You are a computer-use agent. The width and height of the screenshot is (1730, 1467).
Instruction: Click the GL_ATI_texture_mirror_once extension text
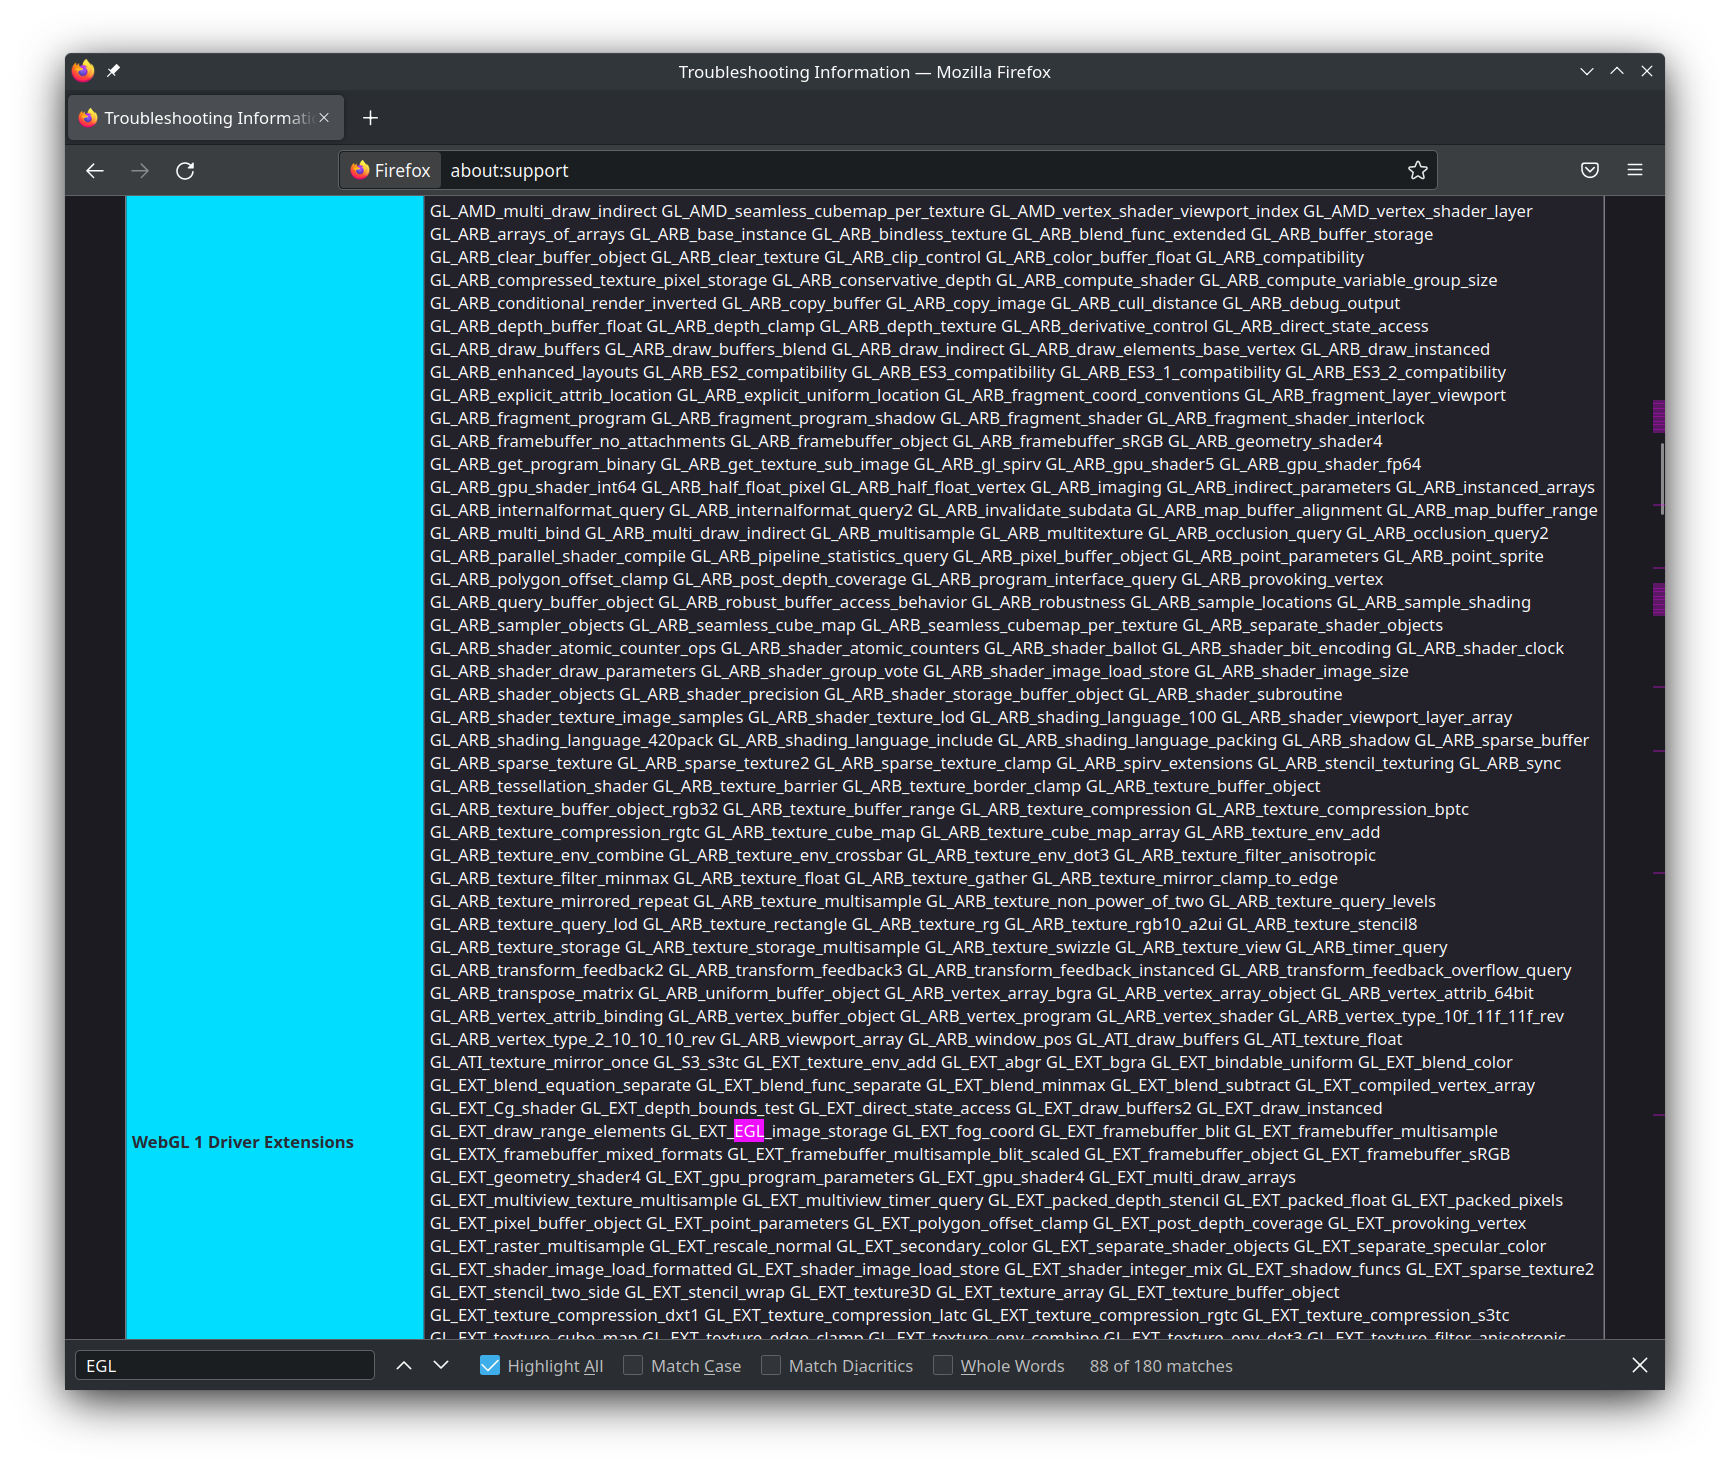[539, 1062]
